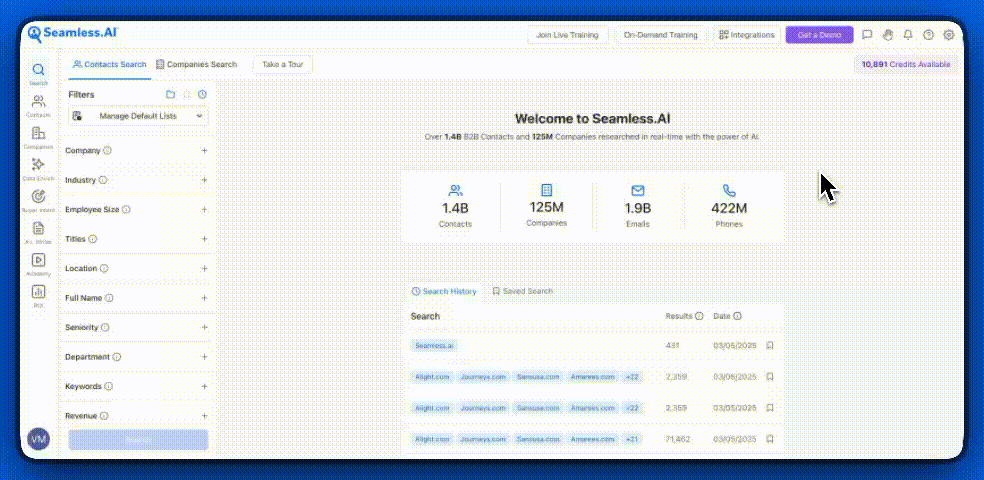Expand the Titles filter
This screenshot has width=984, height=480.
(204, 239)
